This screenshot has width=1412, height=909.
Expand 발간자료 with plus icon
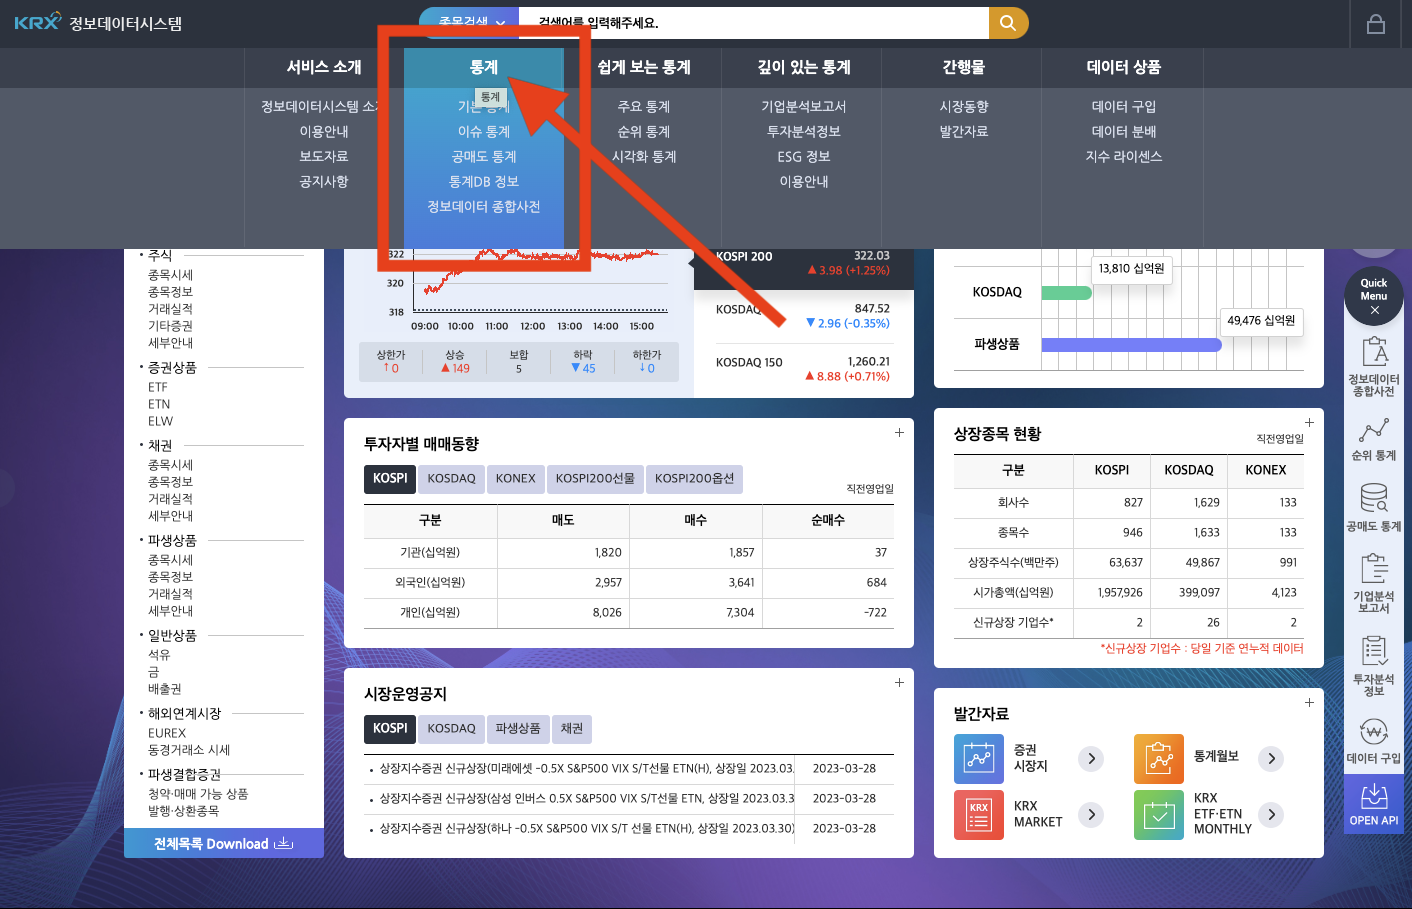[x=1309, y=703]
